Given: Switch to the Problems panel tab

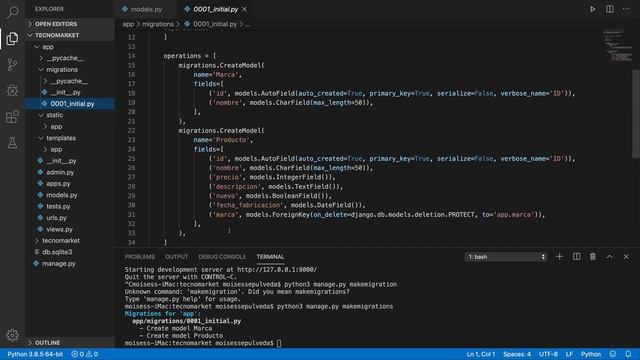Looking at the screenshot, I should (140, 257).
